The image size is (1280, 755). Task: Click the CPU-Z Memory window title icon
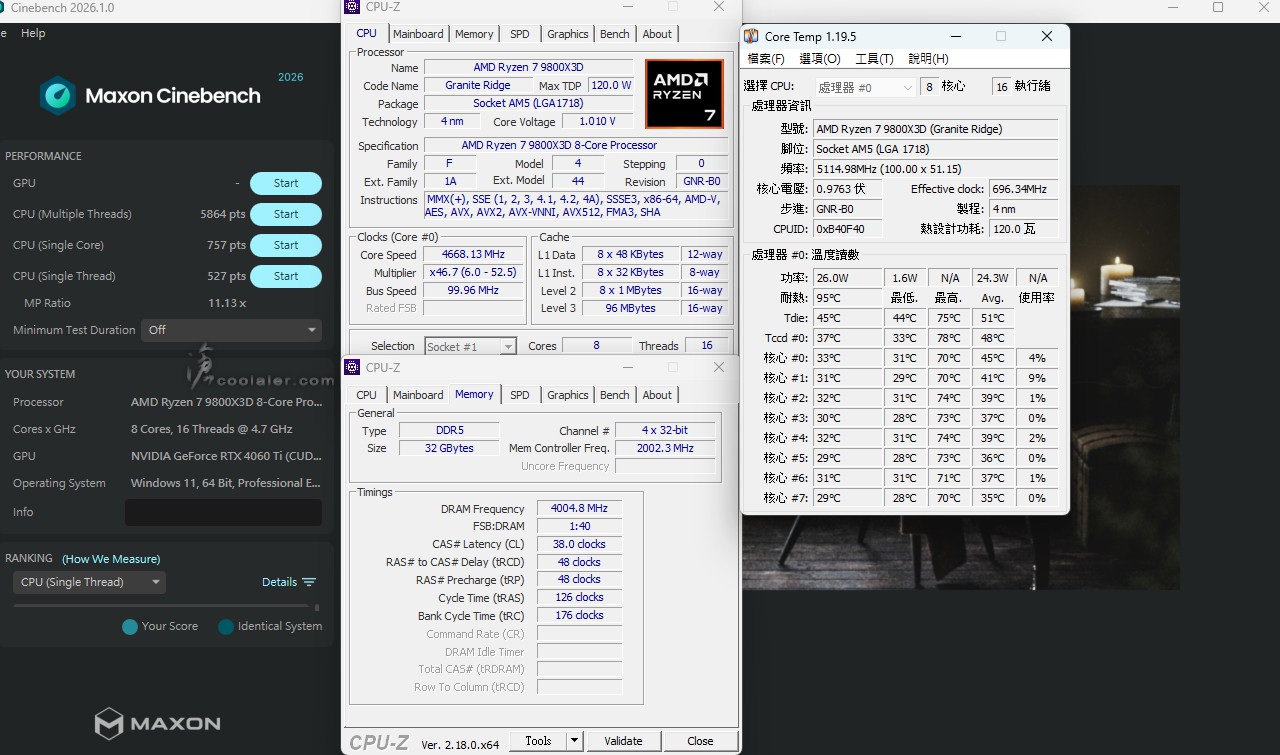point(352,367)
